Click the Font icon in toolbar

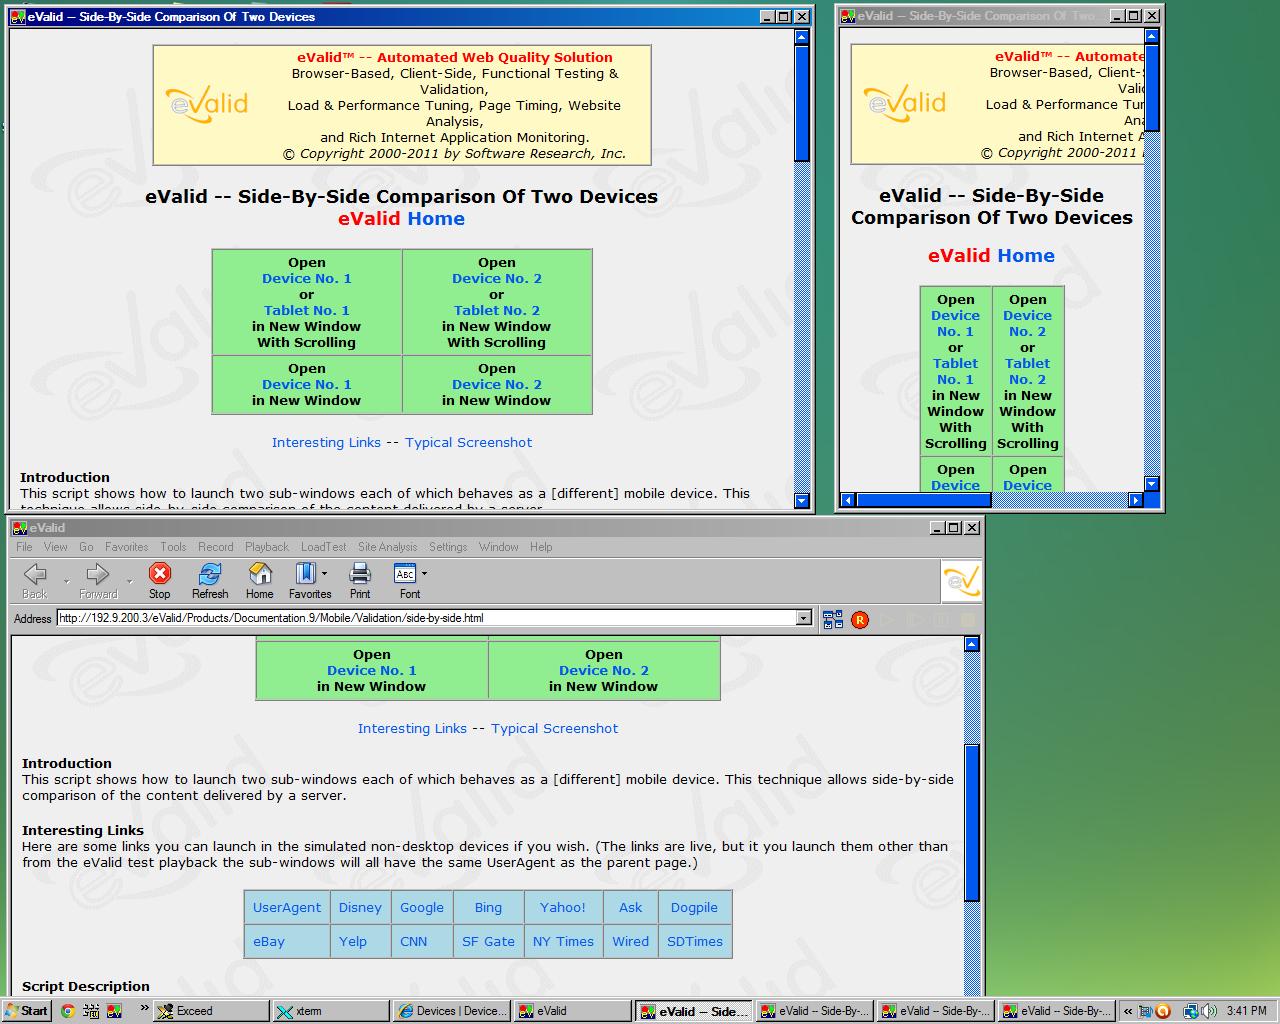coord(405,574)
